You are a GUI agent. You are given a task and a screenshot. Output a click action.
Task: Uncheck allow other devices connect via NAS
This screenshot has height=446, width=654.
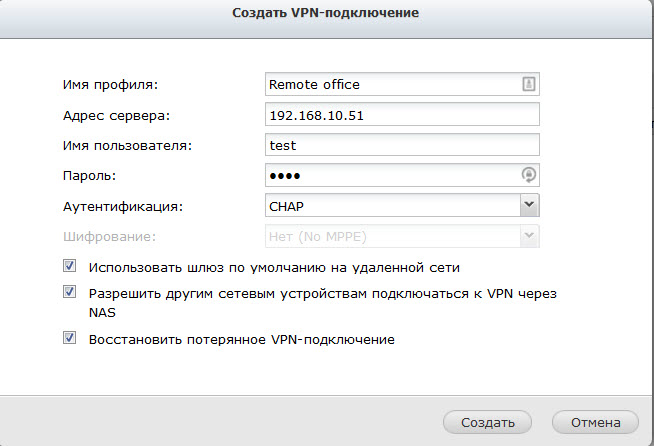click(x=70, y=292)
